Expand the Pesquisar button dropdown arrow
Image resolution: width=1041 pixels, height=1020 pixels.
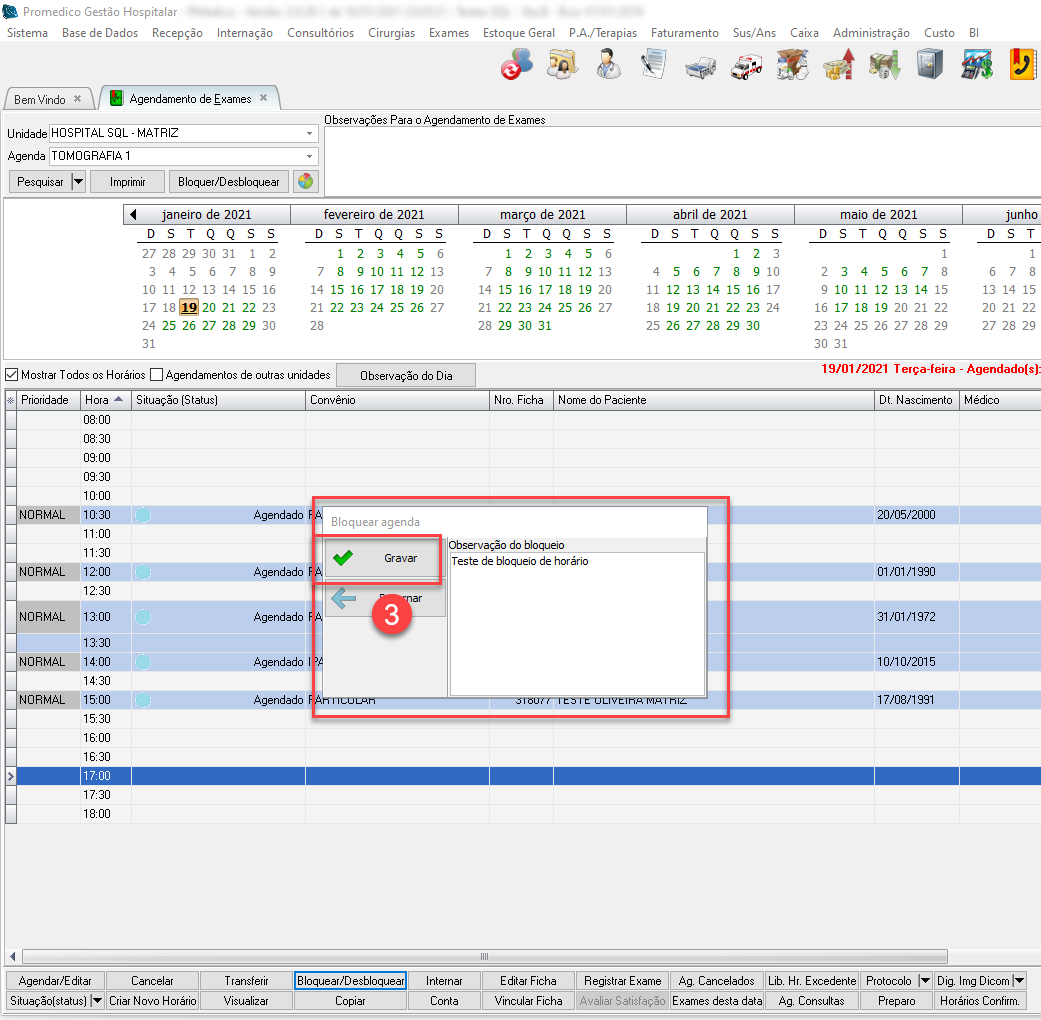78,182
